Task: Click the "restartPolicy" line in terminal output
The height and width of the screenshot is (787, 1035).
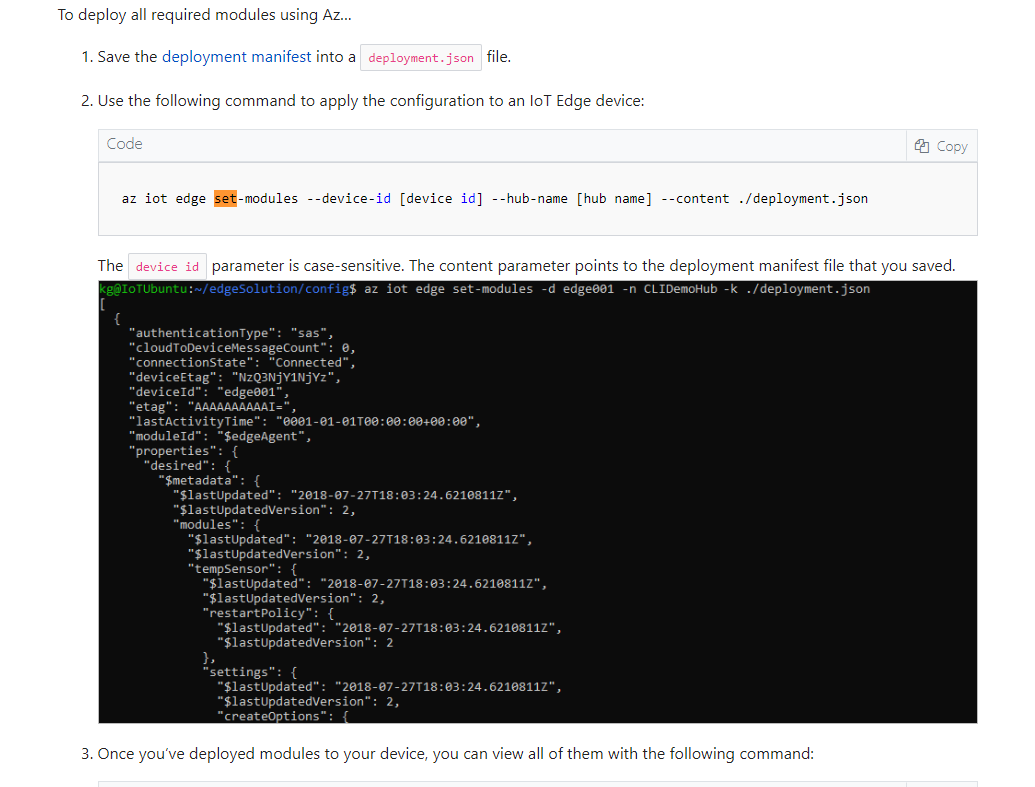Action: [268, 613]
